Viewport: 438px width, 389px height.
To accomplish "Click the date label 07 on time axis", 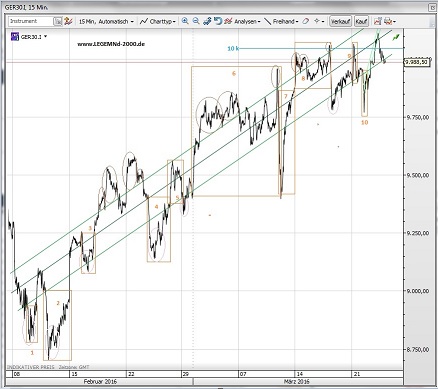I will click(244, 374).
